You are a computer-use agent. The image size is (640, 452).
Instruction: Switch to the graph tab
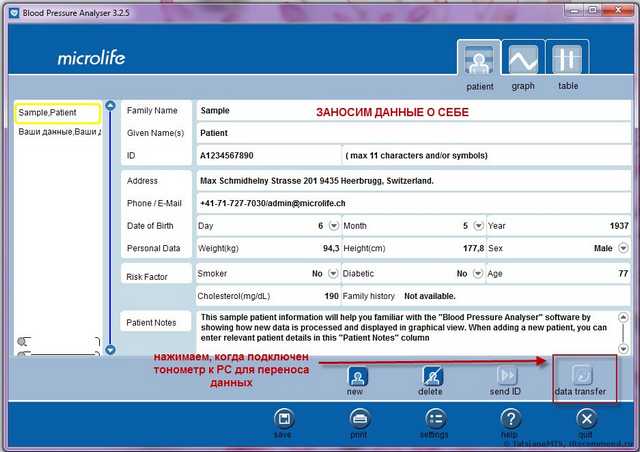click(523, 59)
